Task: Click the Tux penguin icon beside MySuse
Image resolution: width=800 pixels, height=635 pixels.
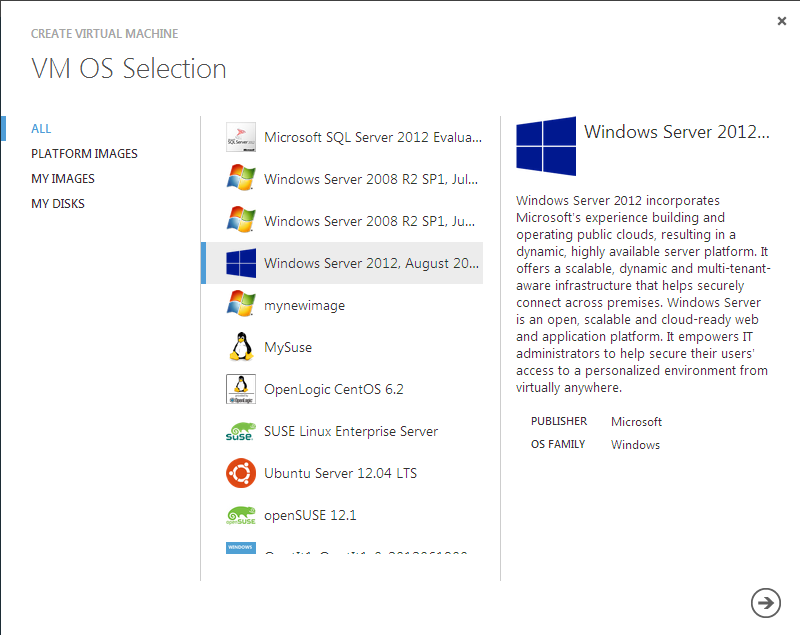Action: 241,347
